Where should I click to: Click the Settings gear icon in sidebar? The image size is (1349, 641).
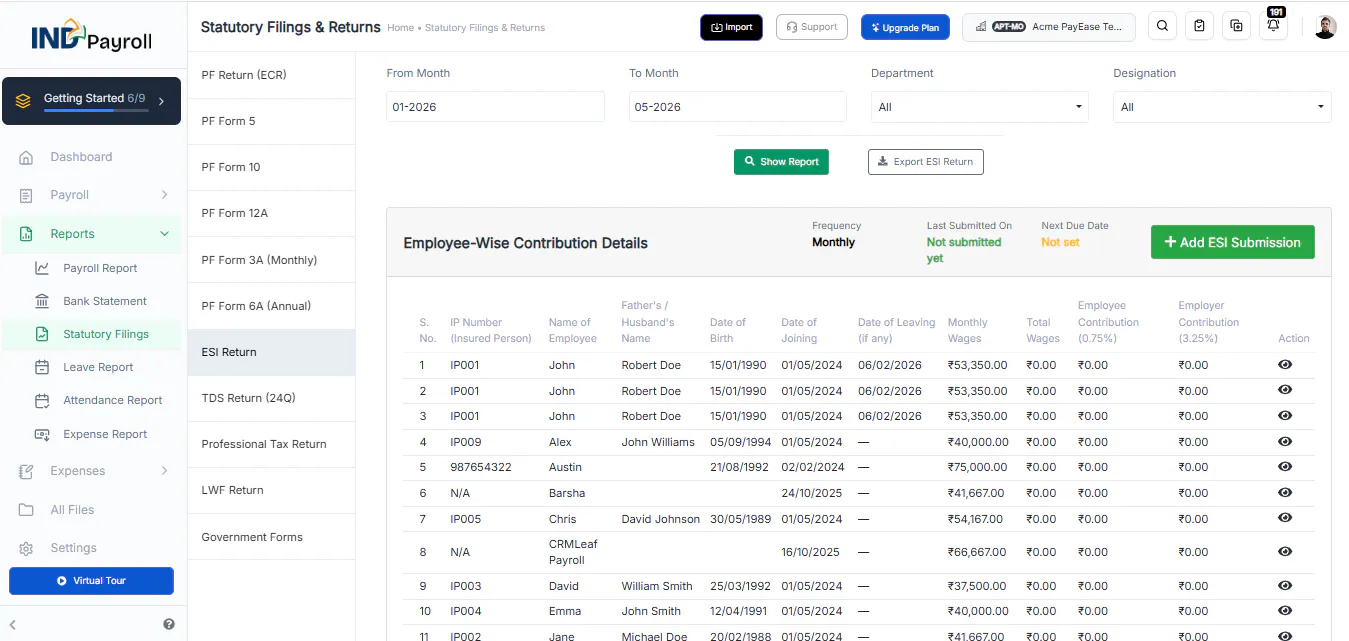click(27, 548)
